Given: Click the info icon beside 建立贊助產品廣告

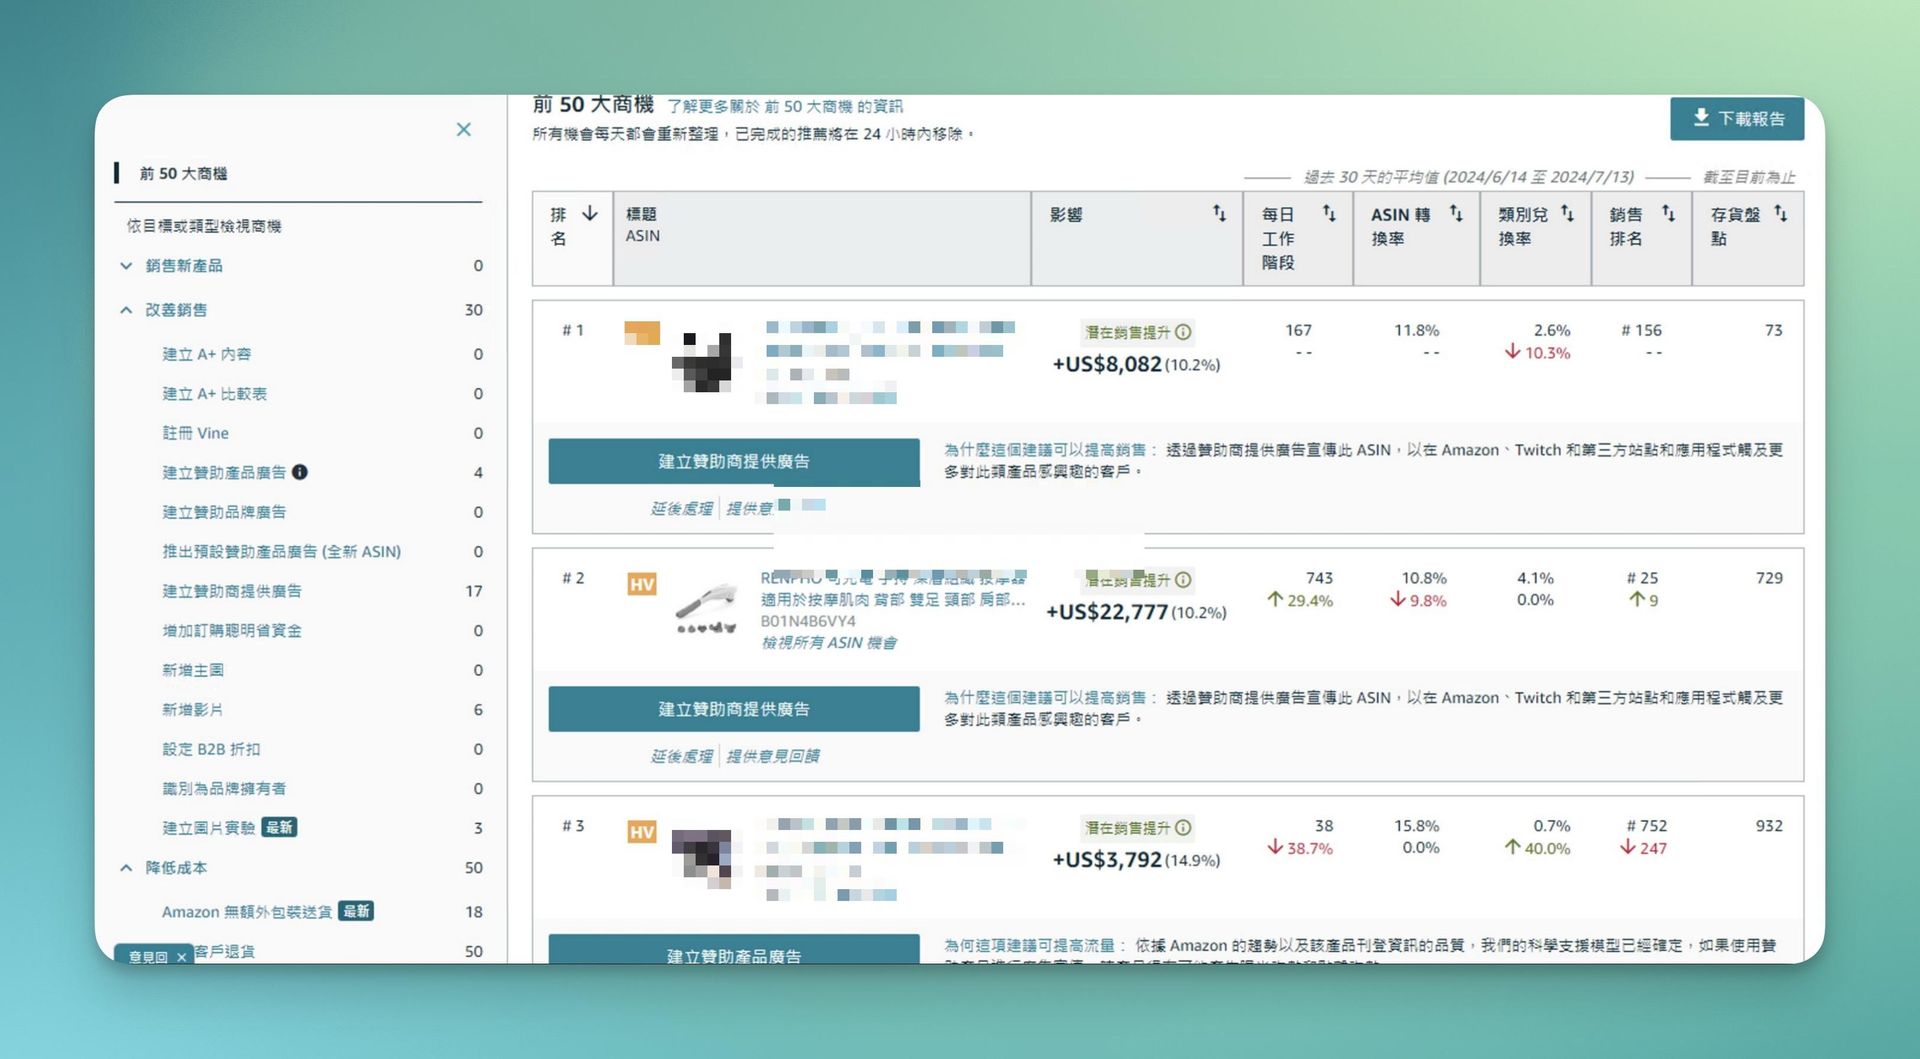Looking at the screenshot, I should 300,472.
